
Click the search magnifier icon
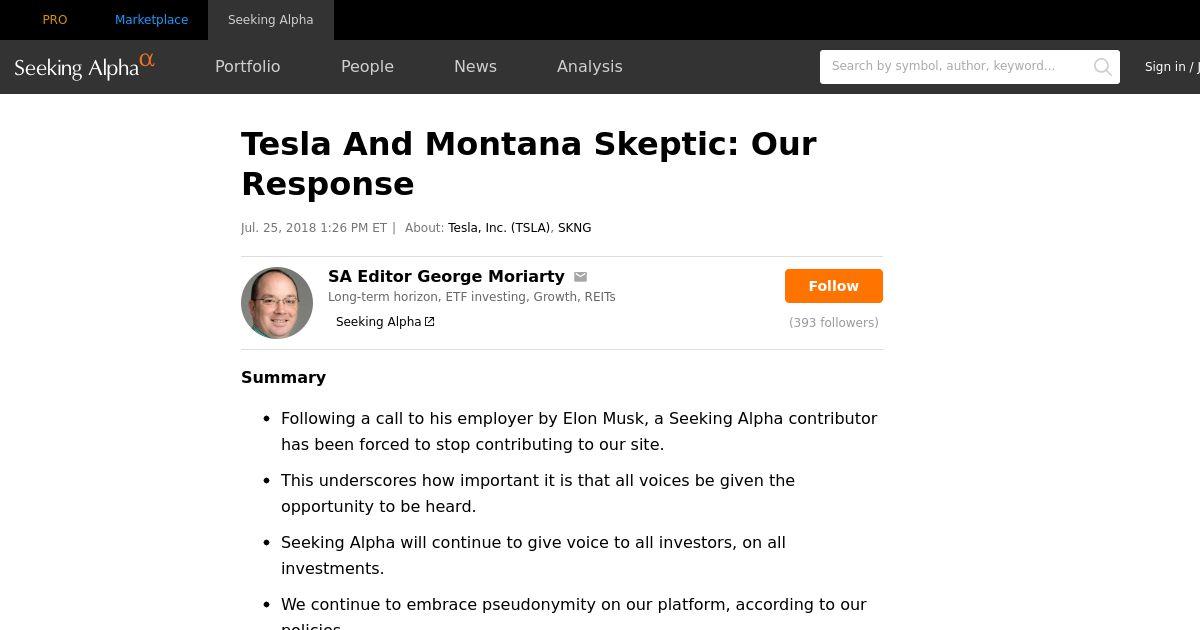coord(1102,67)
